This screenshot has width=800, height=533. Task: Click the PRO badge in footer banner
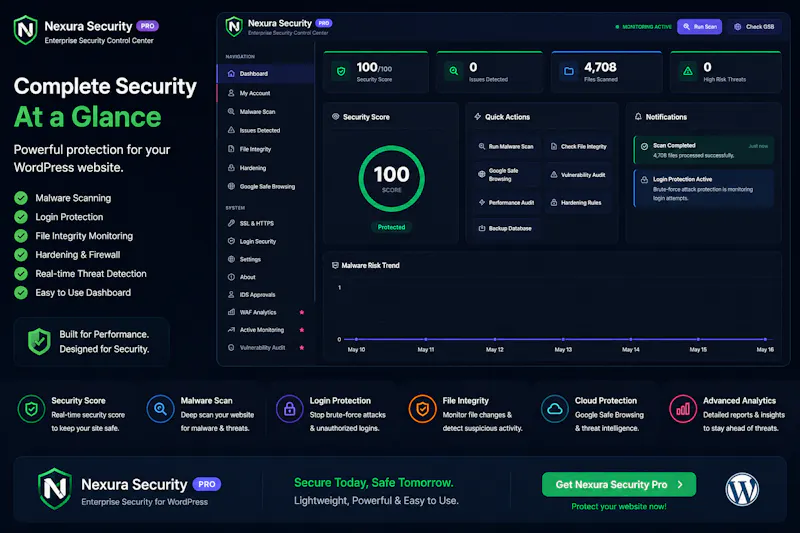207,484
